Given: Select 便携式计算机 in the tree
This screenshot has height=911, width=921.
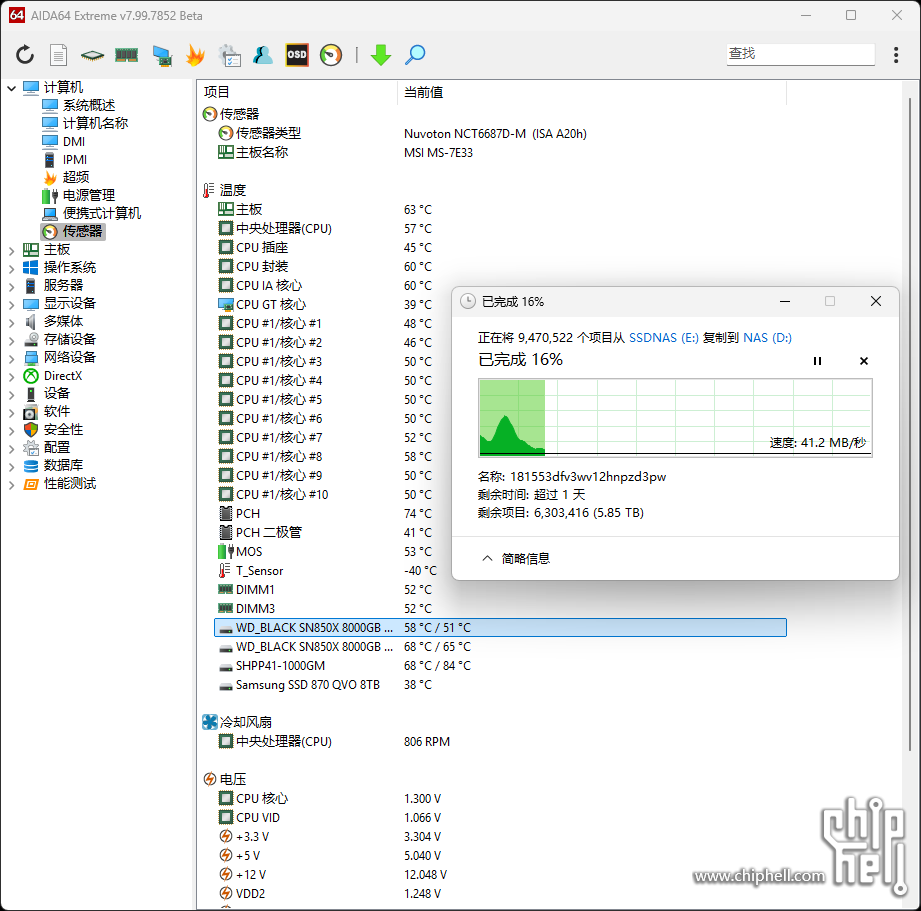Looking at the screenshot, I should [102, 213].
